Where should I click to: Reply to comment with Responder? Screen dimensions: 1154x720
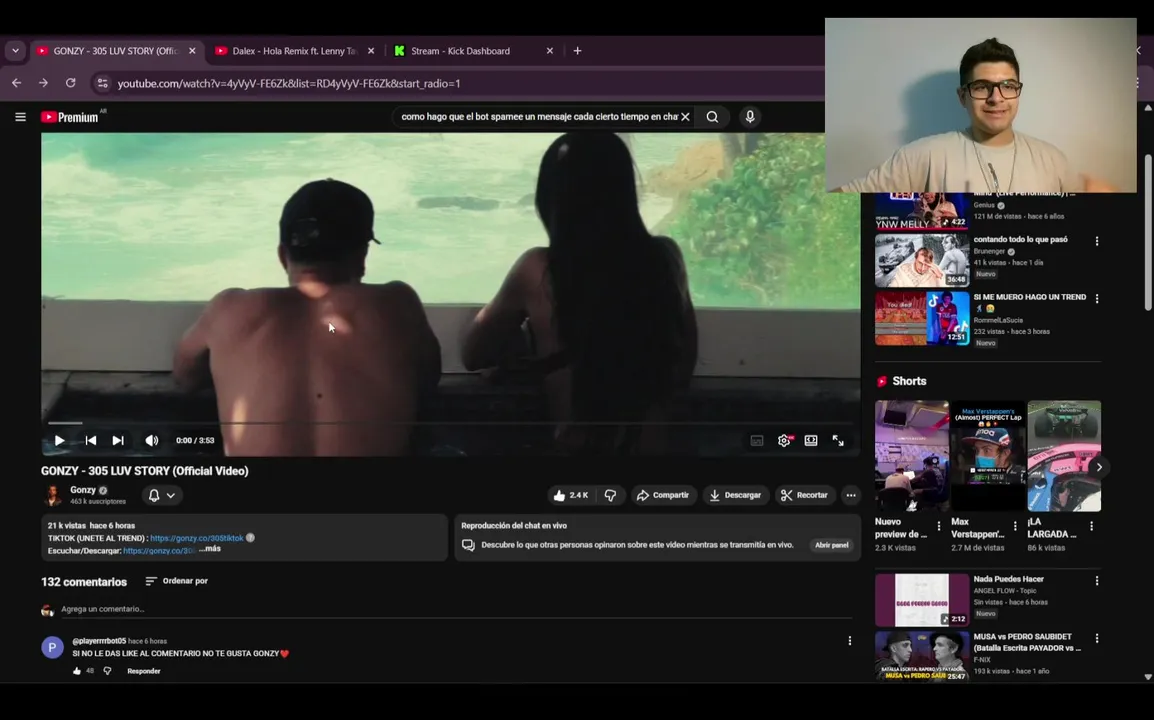tap(144, 671)
